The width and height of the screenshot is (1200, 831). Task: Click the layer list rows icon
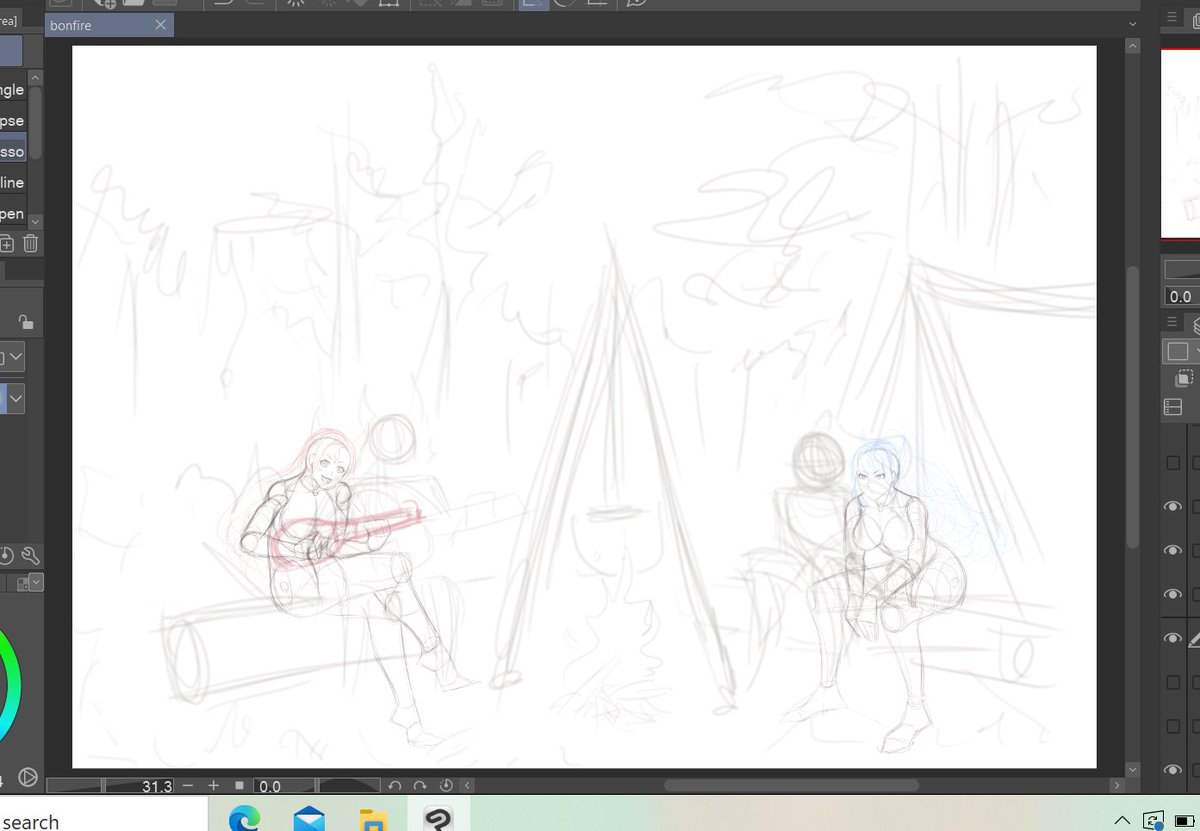[1173, 407]
